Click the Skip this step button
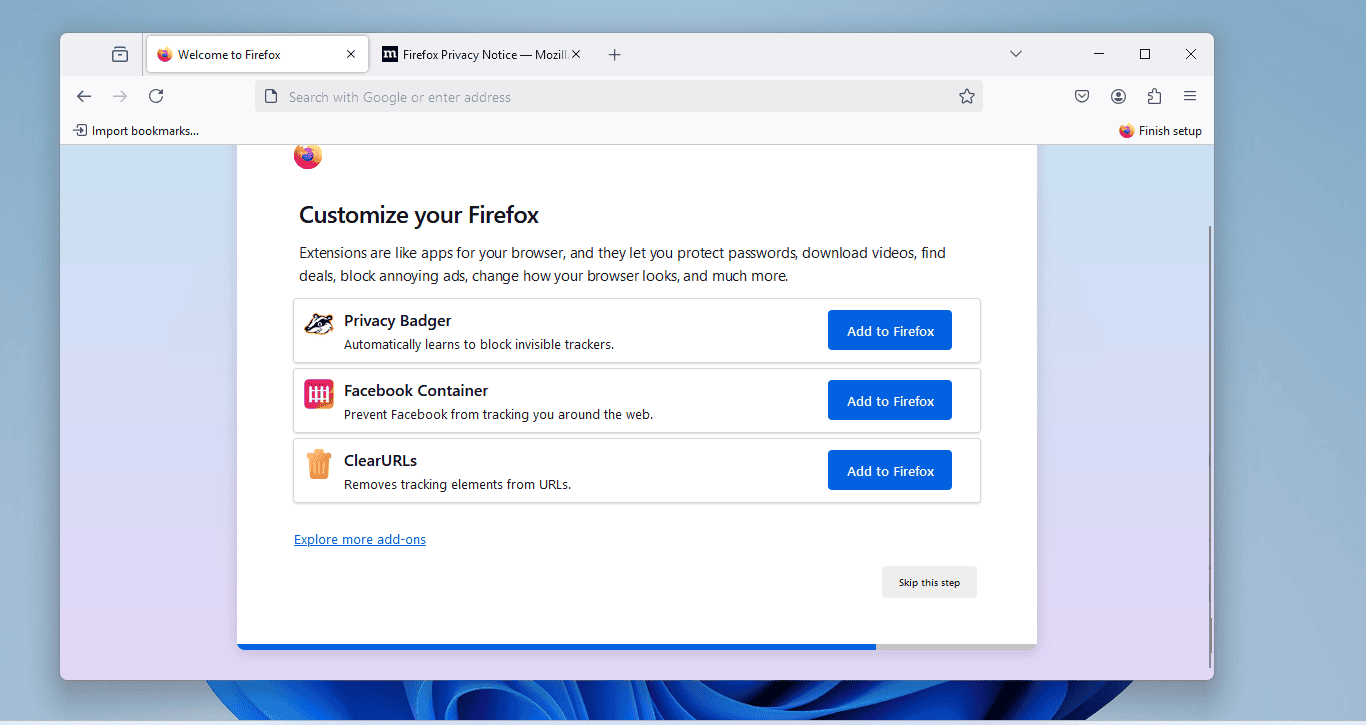This screenshot has width=1366, height=725. pos(929,583)
